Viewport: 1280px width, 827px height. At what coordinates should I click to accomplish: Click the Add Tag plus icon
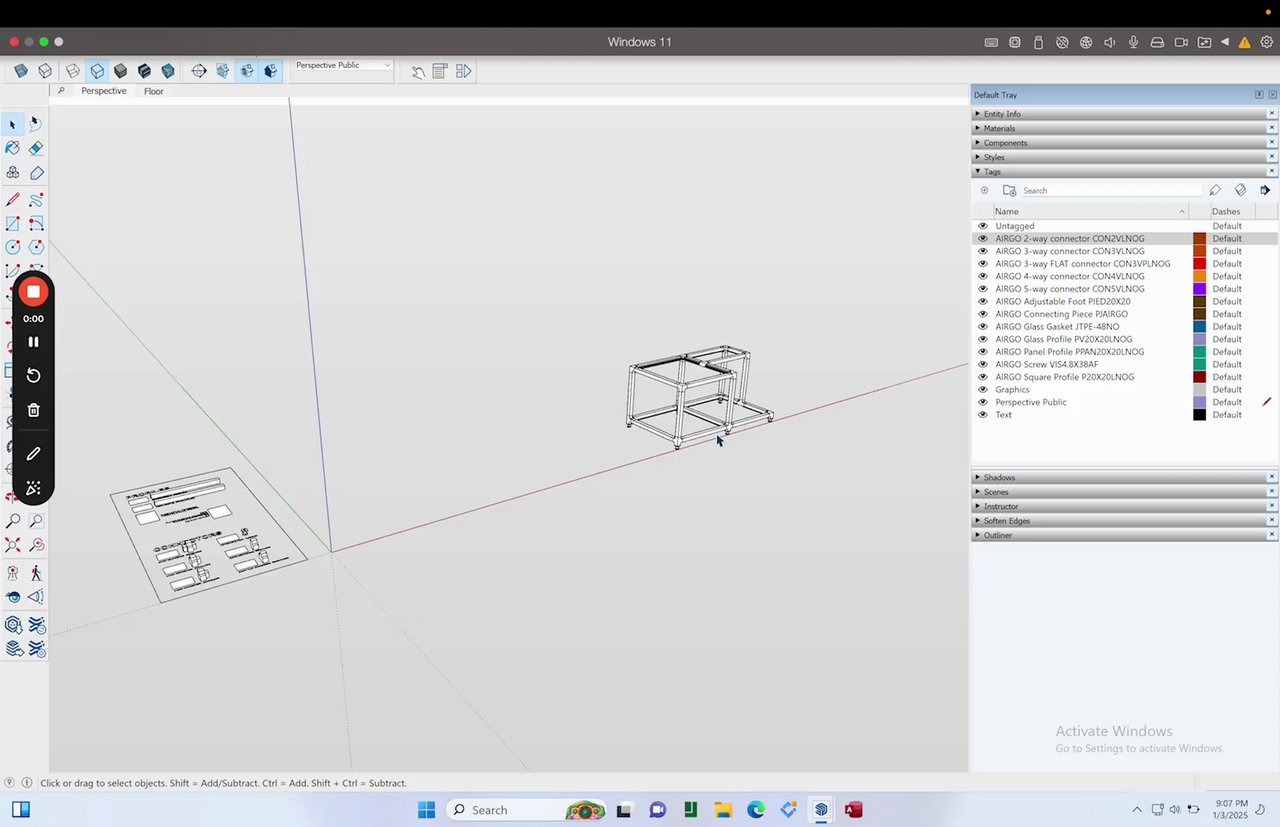(984, 190)
